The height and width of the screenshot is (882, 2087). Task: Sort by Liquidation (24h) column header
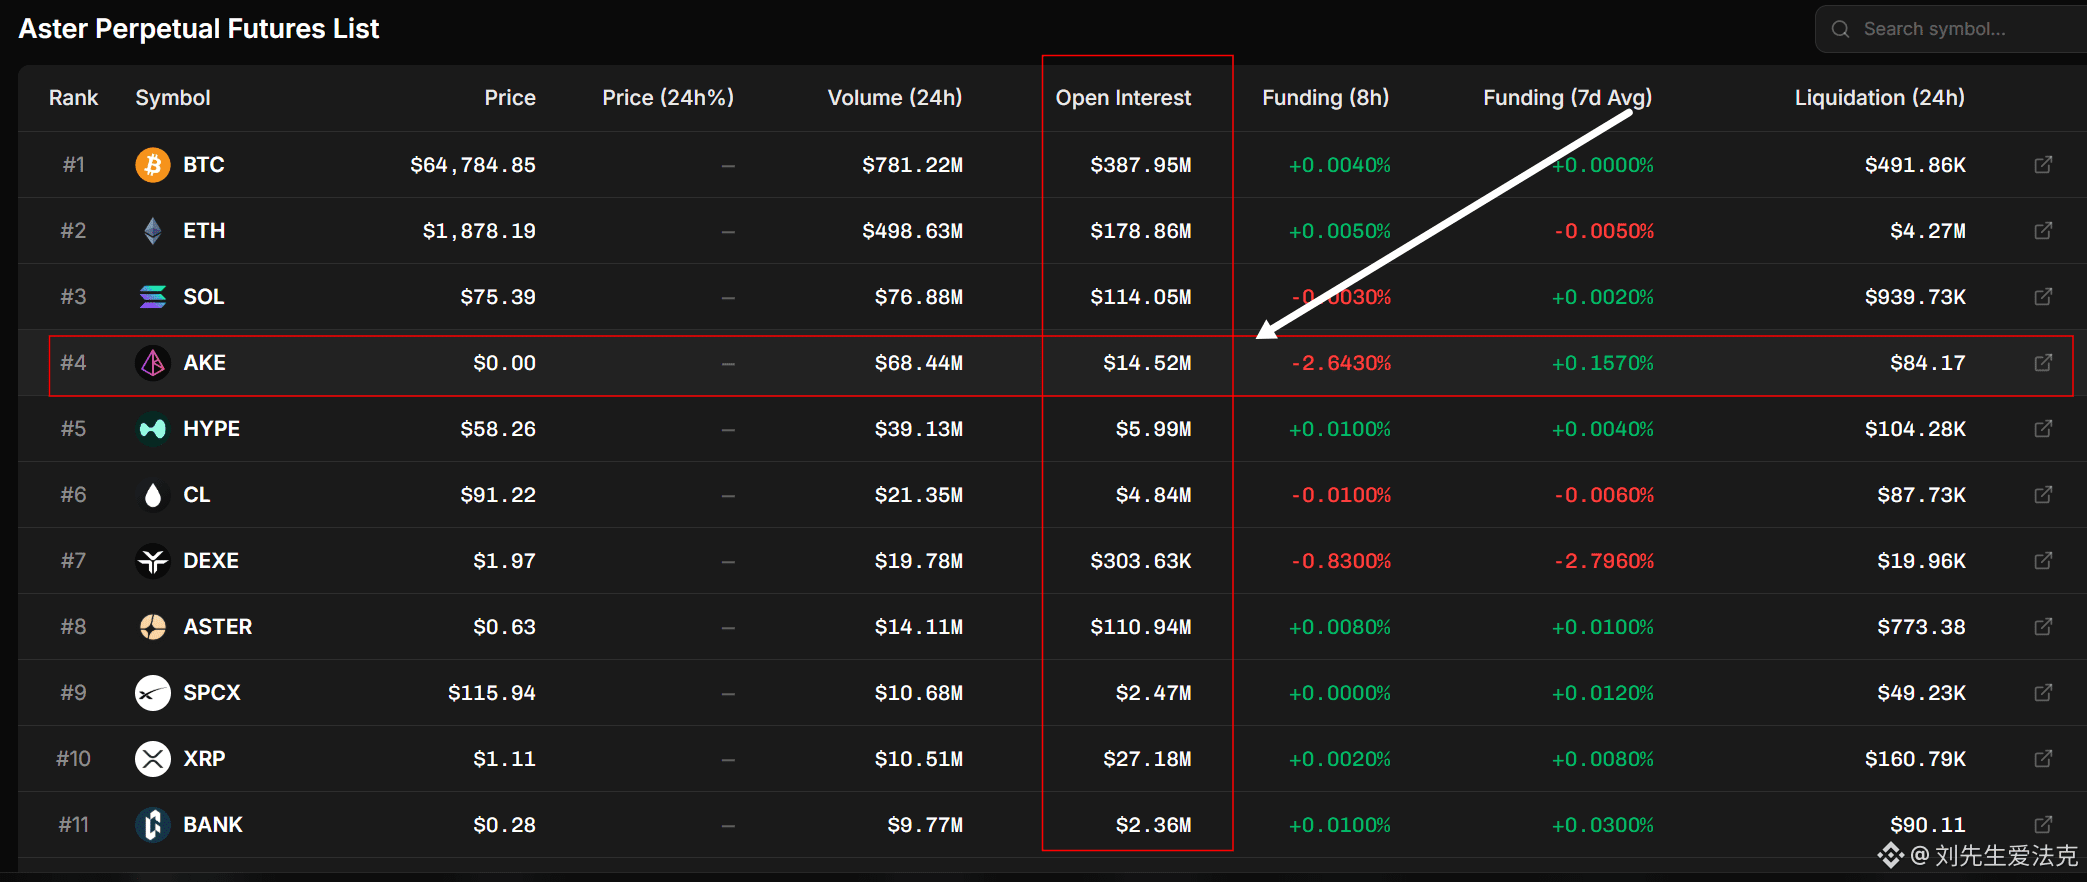tap(1879, 98)
